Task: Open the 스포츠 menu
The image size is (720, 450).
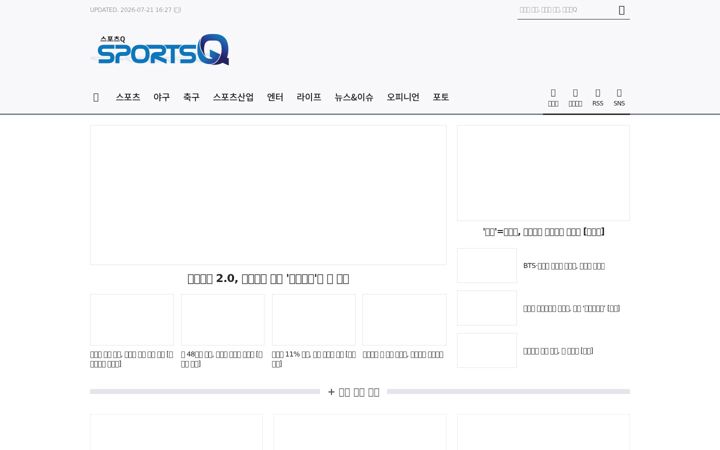Action: point(128,97)
